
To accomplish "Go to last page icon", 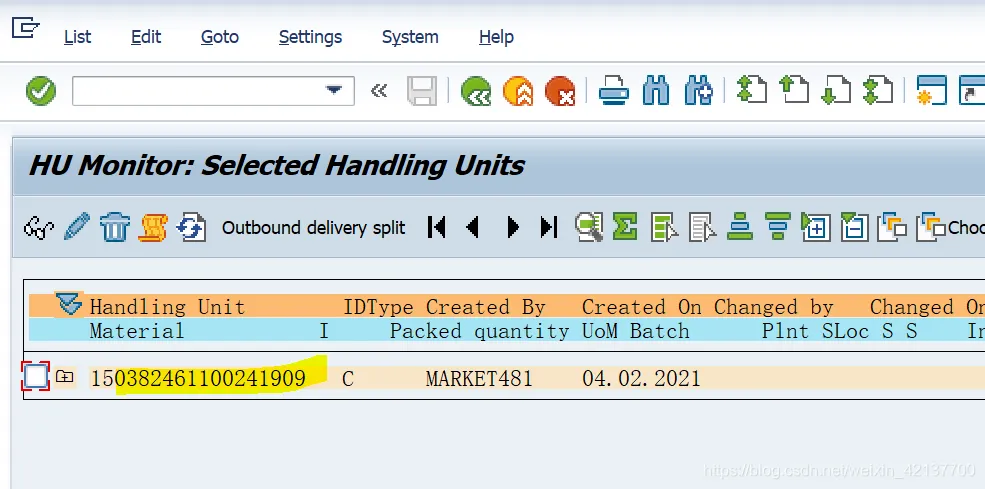I will pos(878,90).
